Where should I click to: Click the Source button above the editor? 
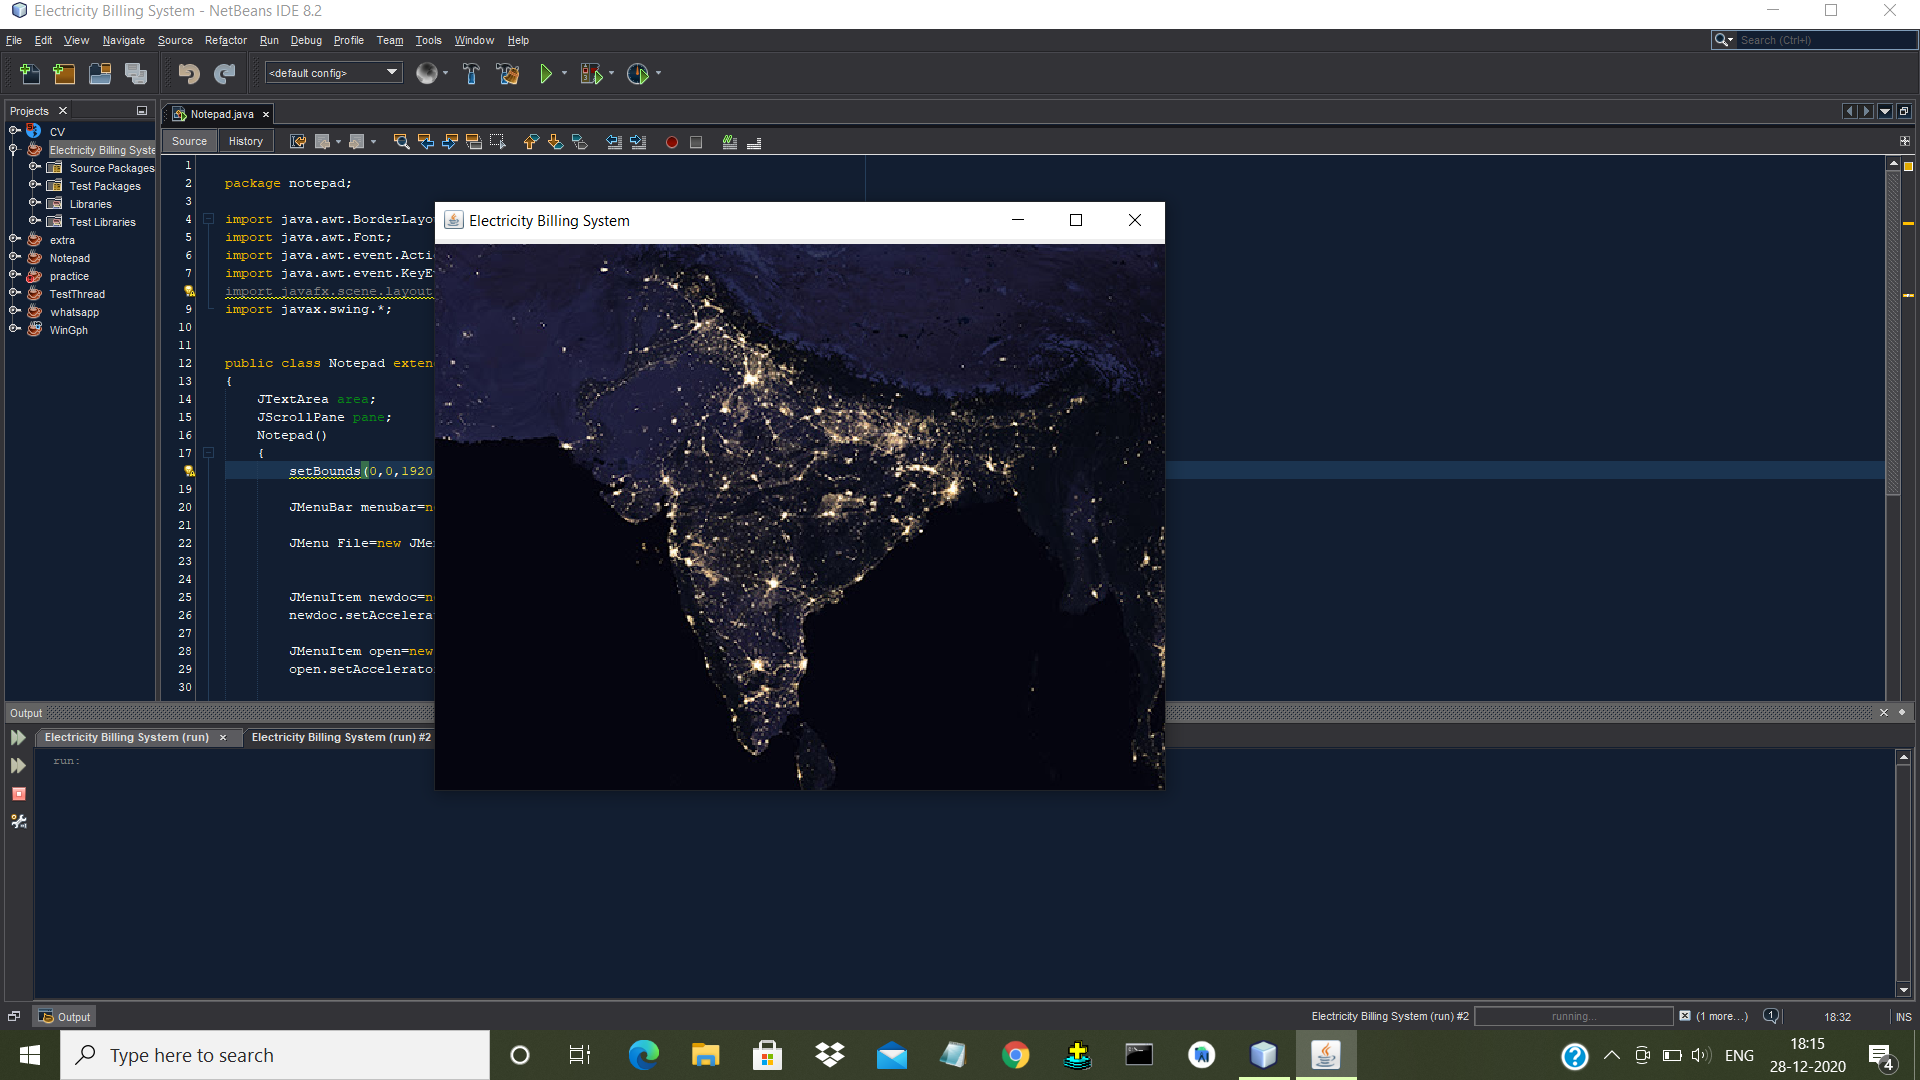point(189,140)
